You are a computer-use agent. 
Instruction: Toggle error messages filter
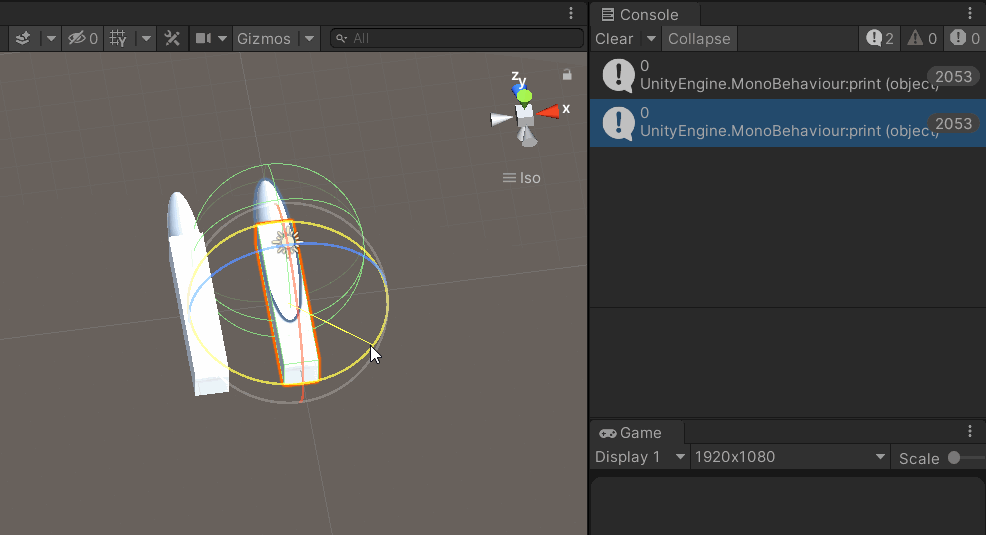pos(965,38)
